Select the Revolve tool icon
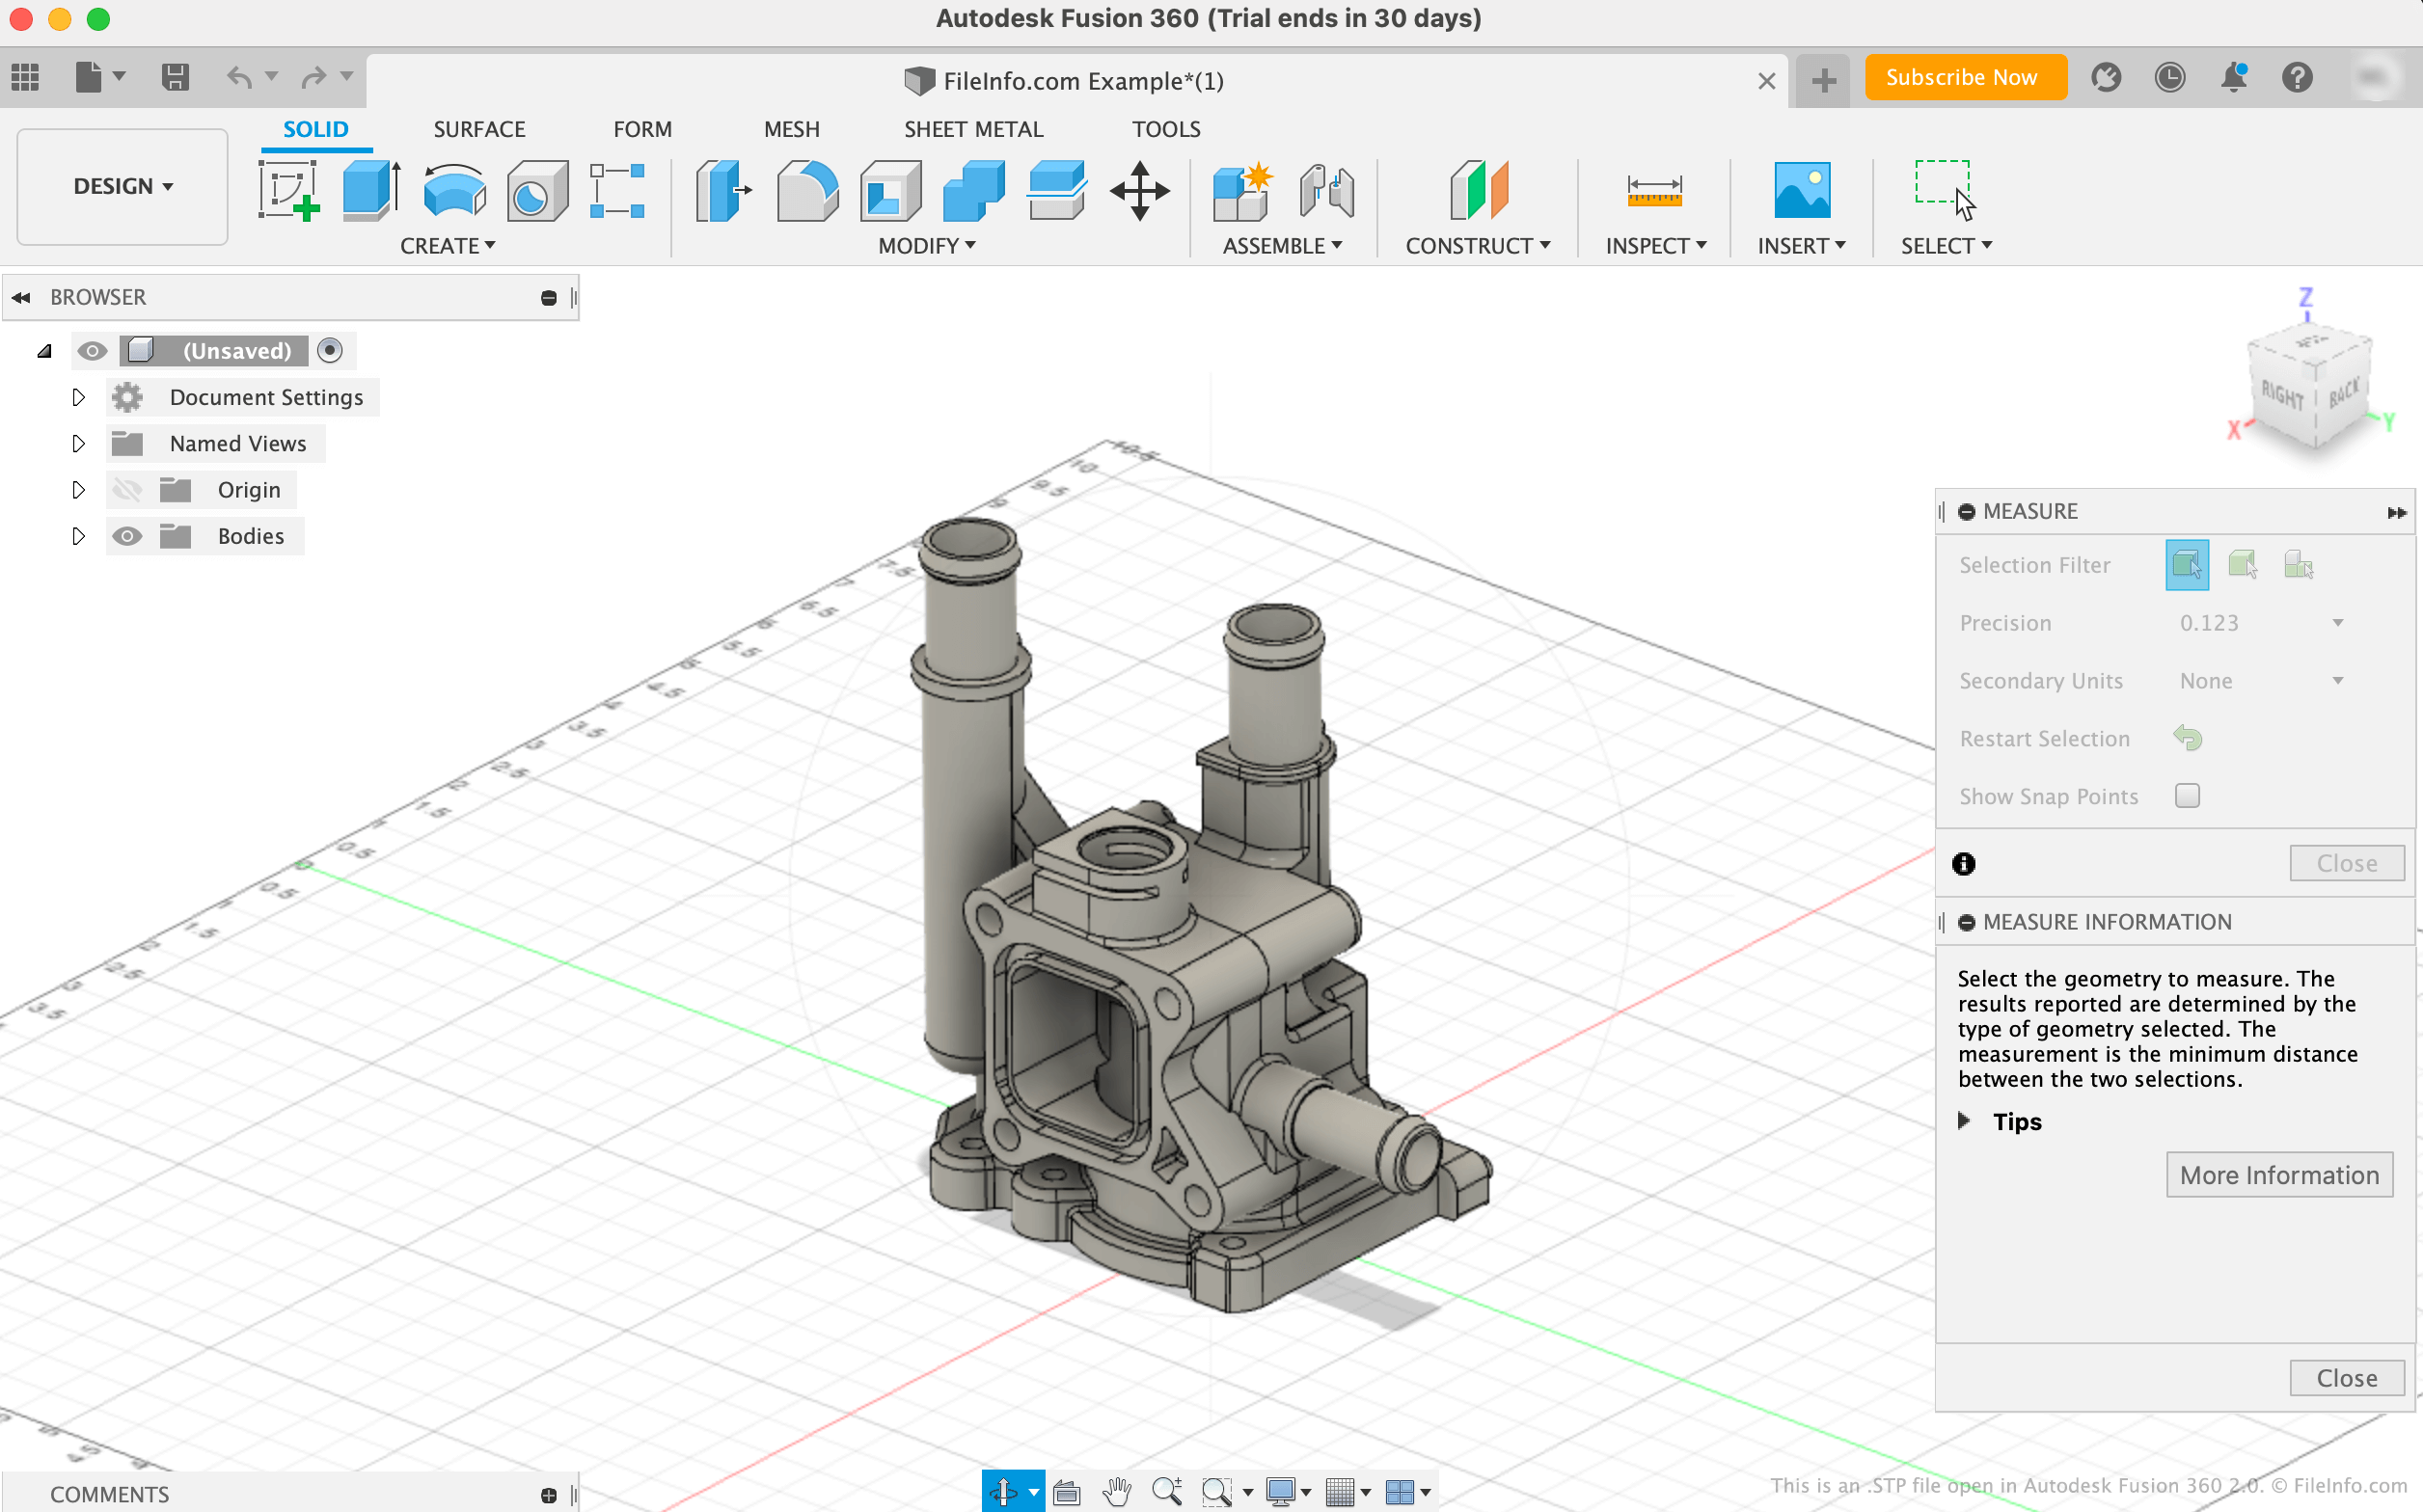Screen dimensions: 2423x1512 [454, 190]
